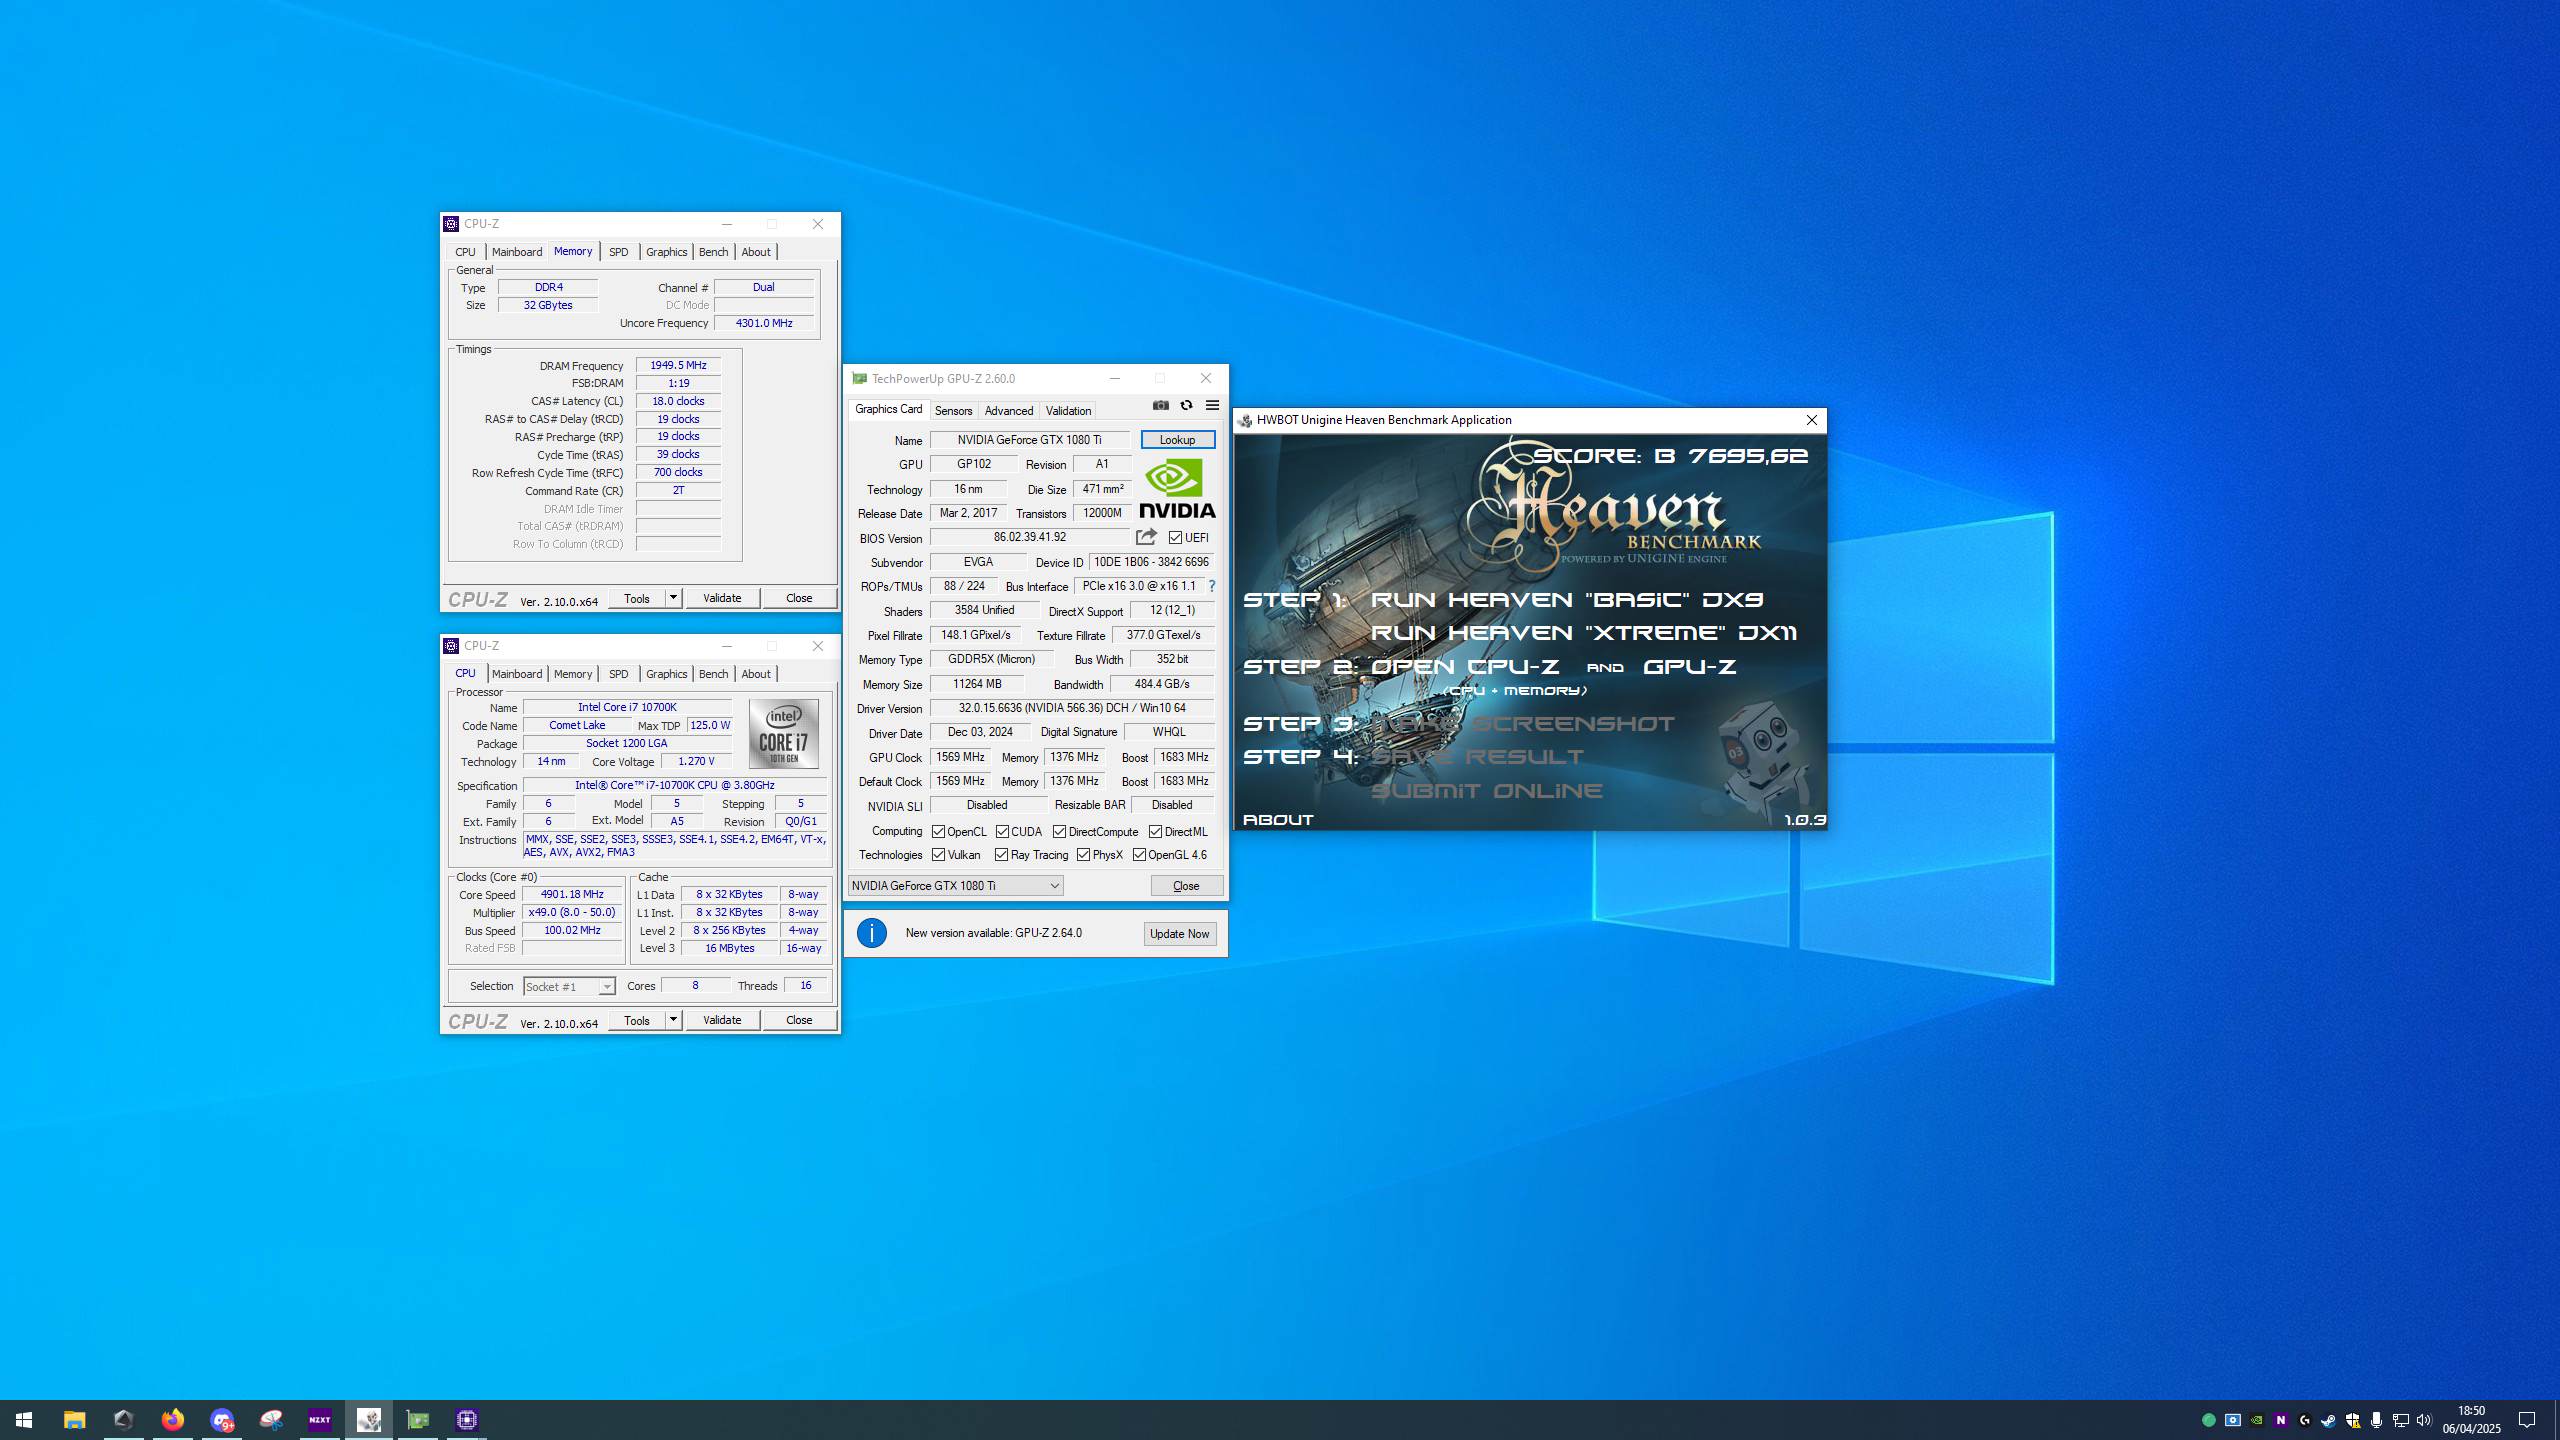Toggle the DirectML checkbox
This screenshot has height=1440, width=2560.
click(x=1155, y=832)
